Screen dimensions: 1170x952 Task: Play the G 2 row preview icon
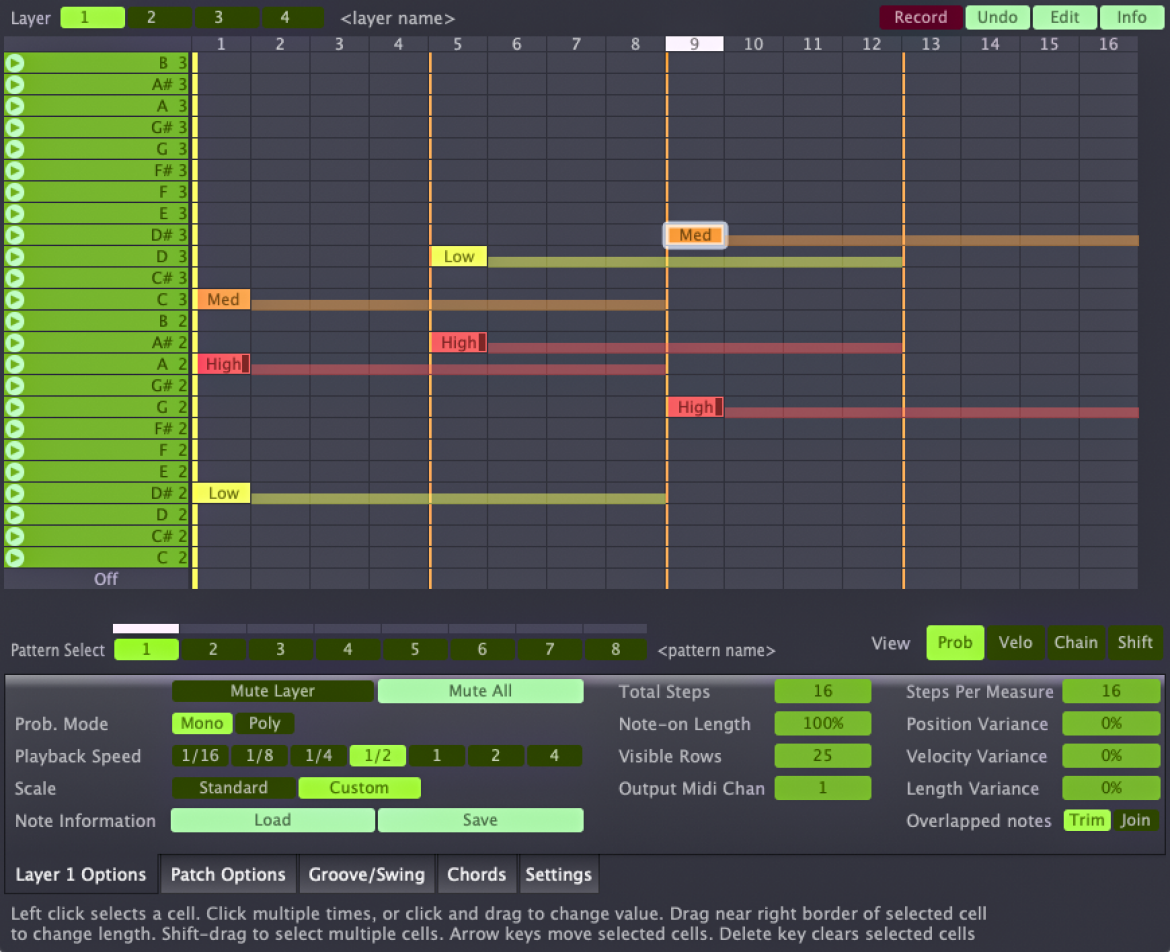coord(14,407)
